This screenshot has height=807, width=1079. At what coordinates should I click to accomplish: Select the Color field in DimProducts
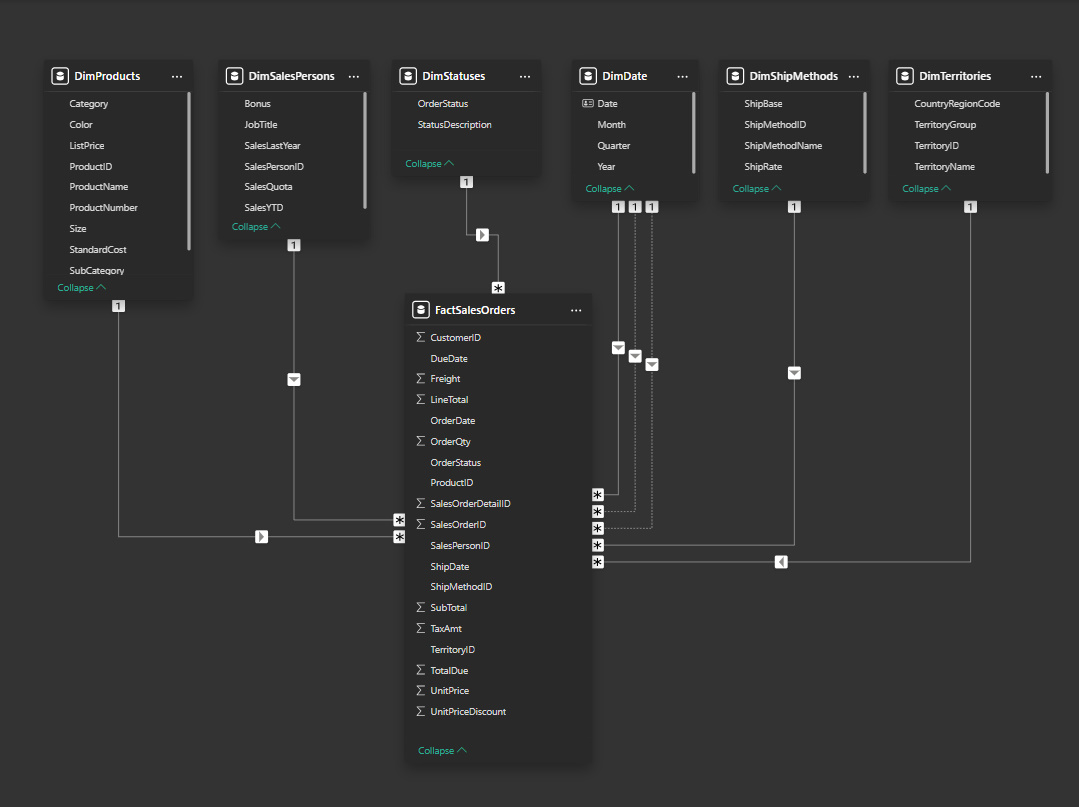coord(81,125)
